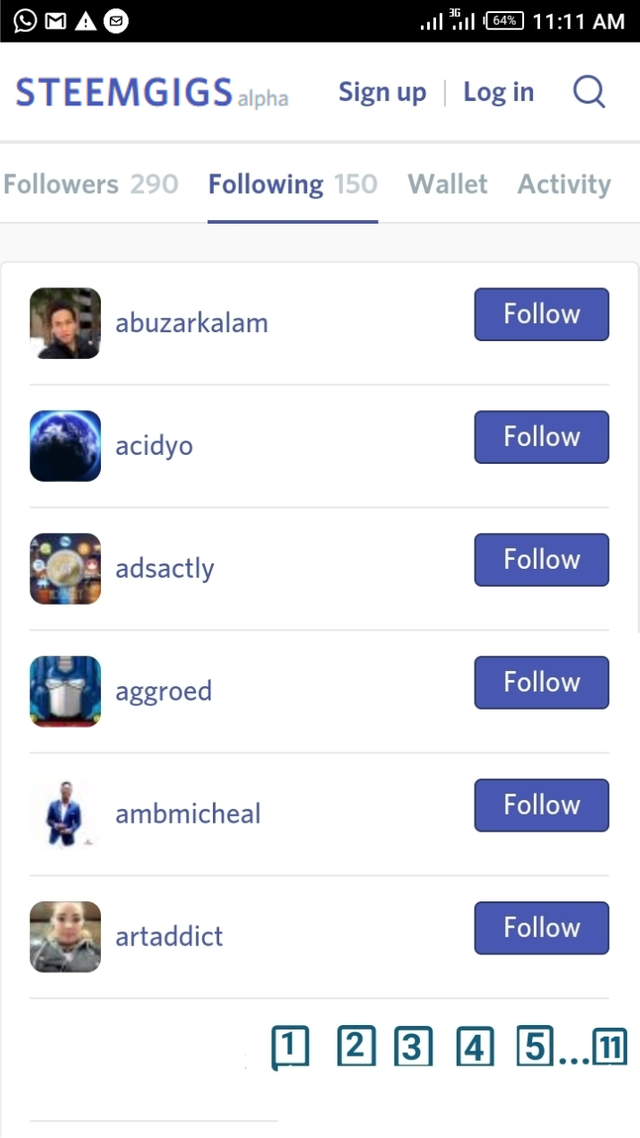Viewport: 640px width, 1138px height.
Task: Follow user artaddict
Action: click(542, 928)
